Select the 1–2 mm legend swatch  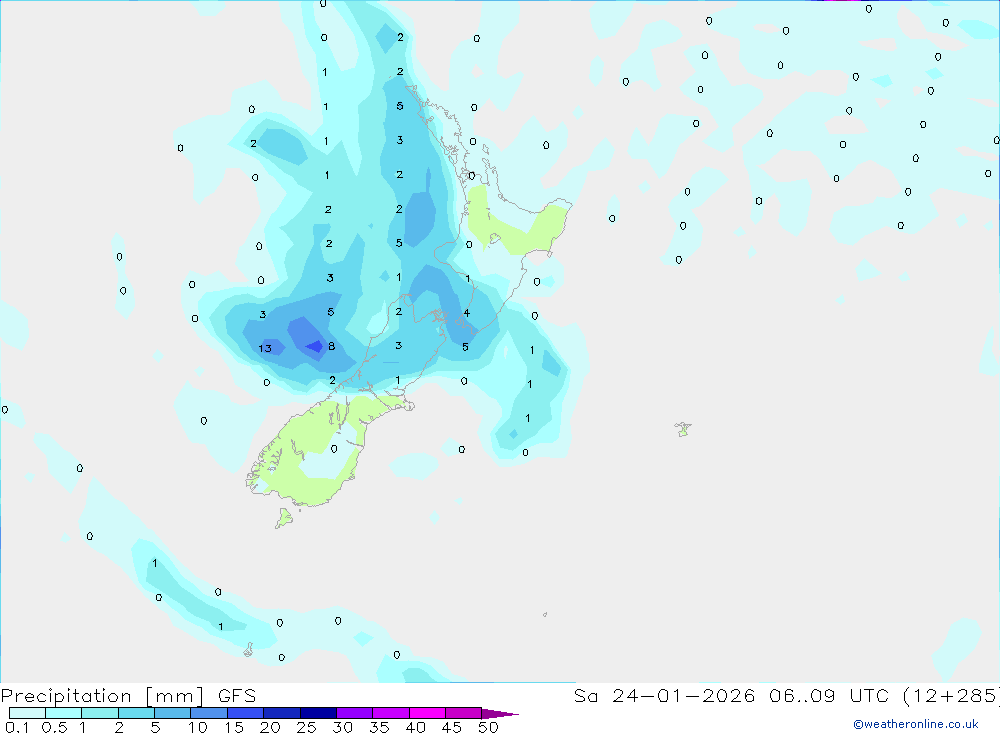99,713
